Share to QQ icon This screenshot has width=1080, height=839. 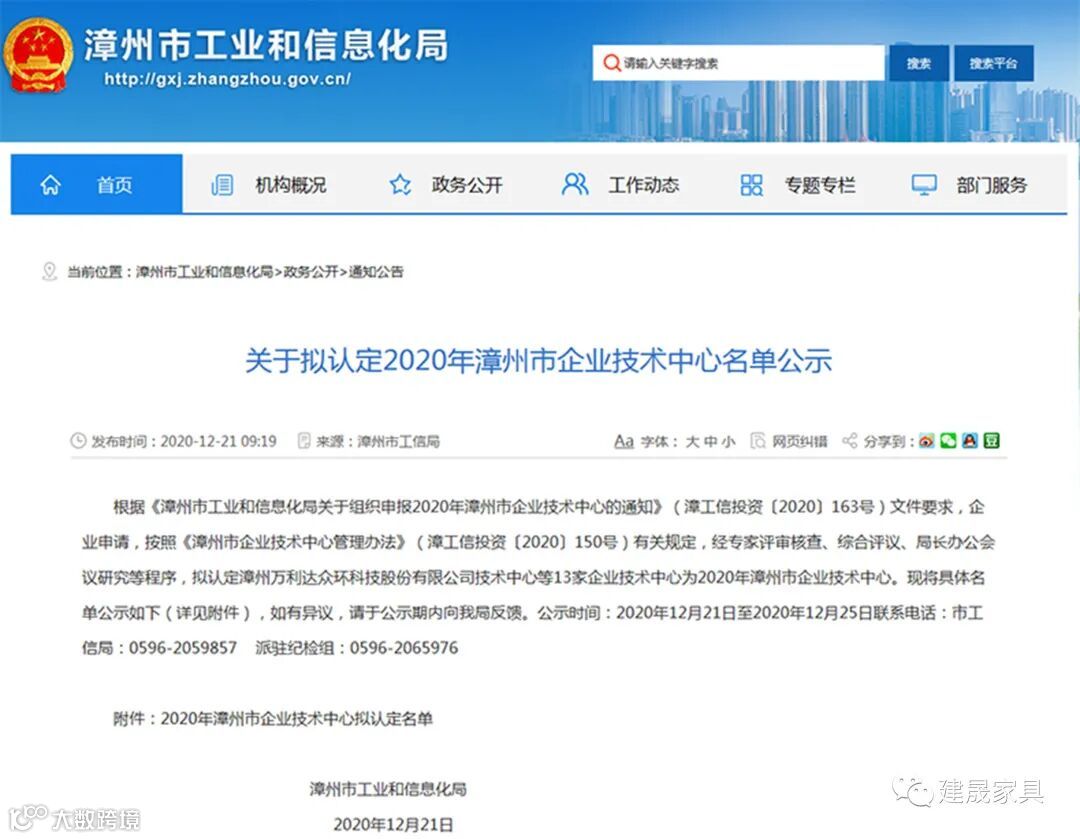(970, 441)
